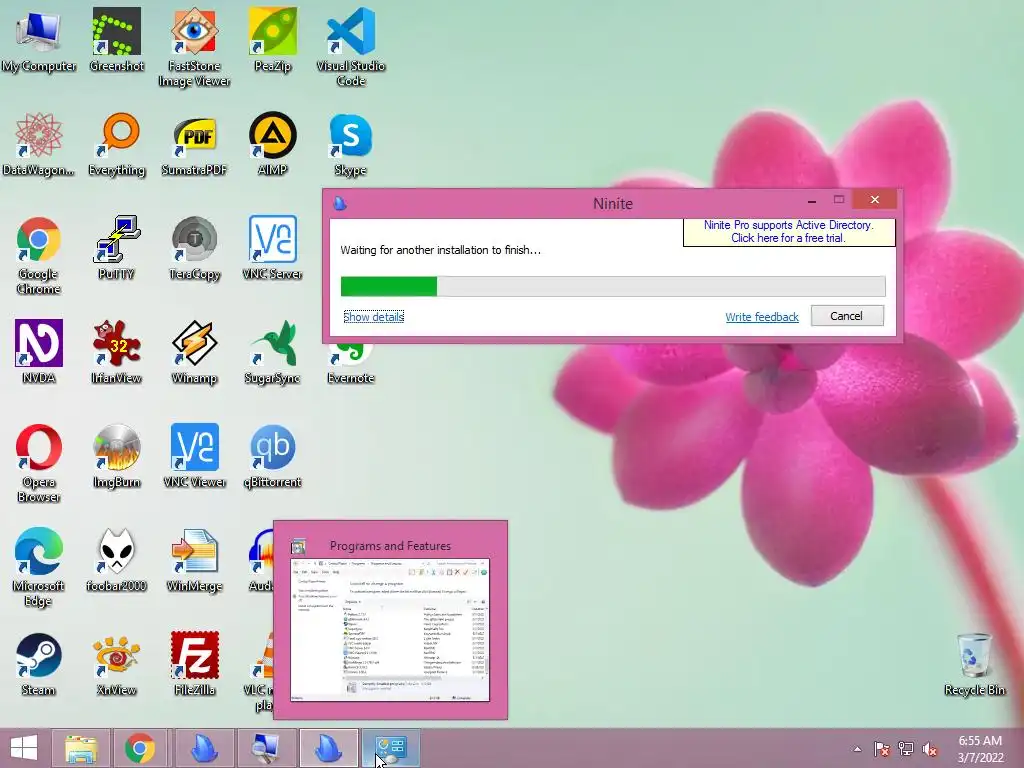Launch foobar2000 desktop shortcut
This screenshot has width=1024, height=768.
tap(116, 560)
